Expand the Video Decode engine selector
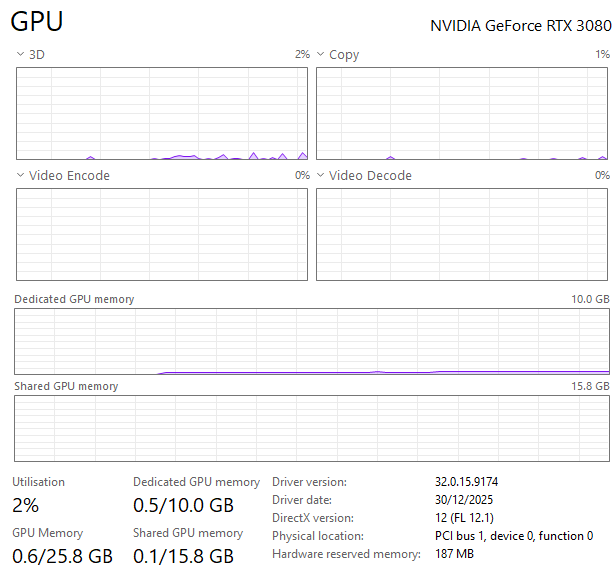Image resolution: width=616 pixels, height=572 pixels. pyautogui.click(x=321, y=176)
